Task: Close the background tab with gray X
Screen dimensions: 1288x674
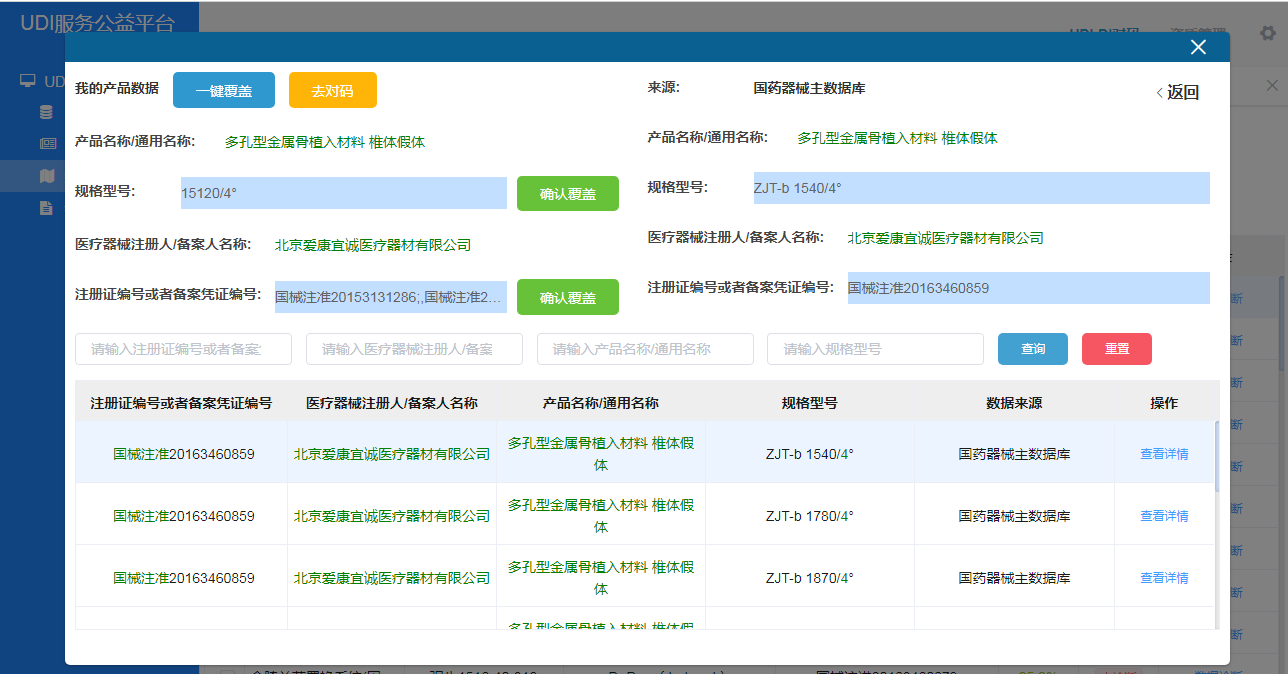Action: (x=1272, y=86)
